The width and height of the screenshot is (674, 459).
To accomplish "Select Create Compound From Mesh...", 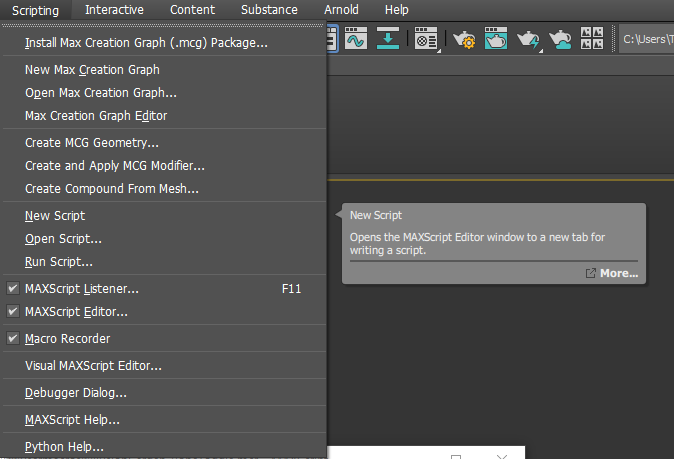I will [164, 189].
